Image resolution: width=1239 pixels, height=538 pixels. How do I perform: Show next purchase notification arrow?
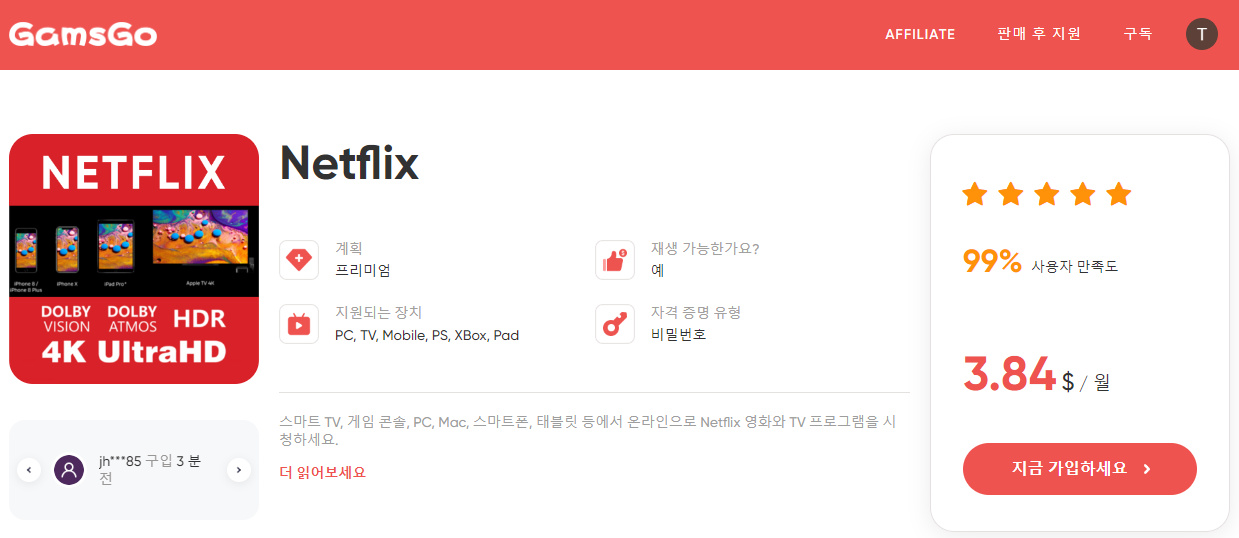click(x=239, y=470)
